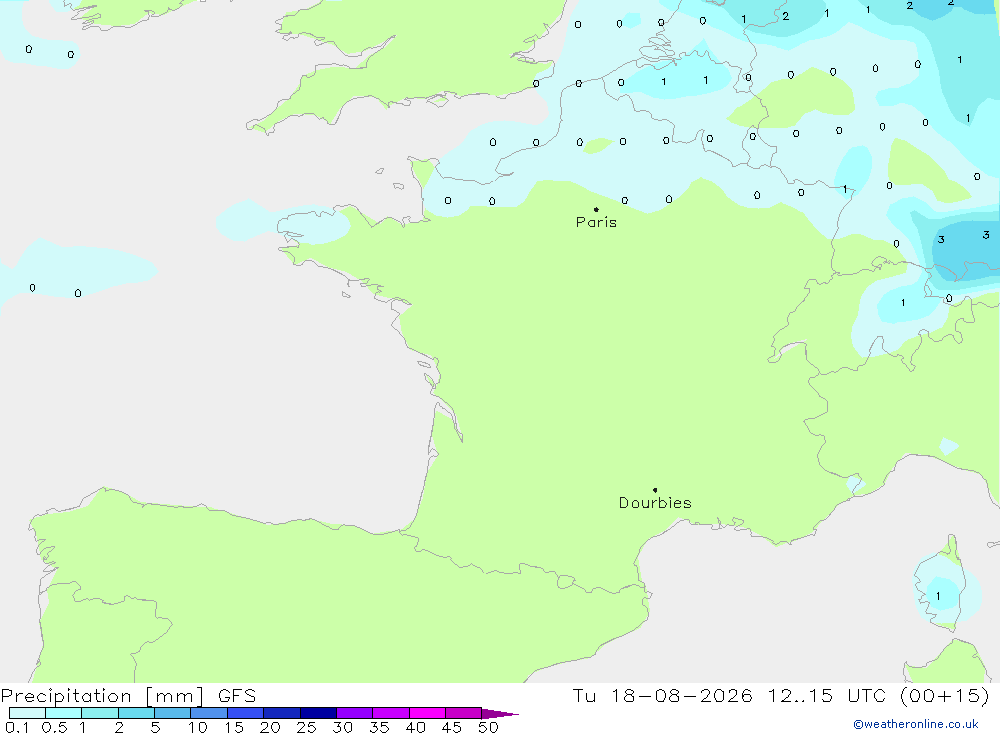Pick the 5–10 mm legend swatch
The height and width of the screenshot is (733, 1000).
(173, 713)
